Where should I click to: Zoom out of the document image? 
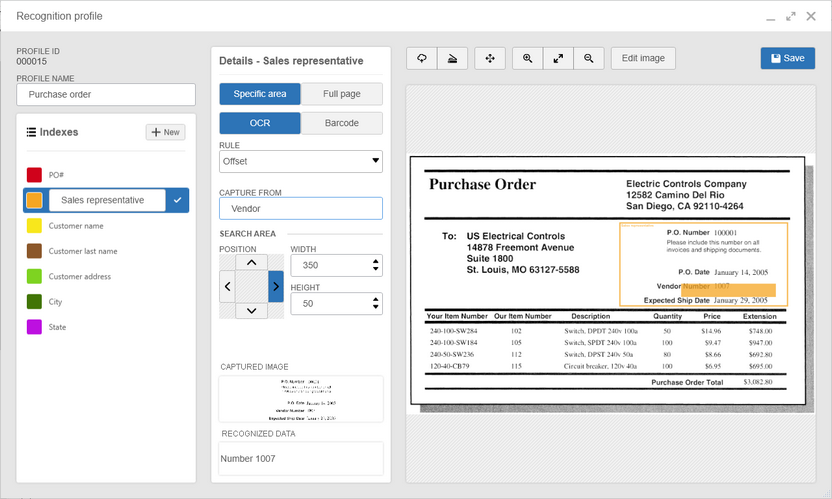pyautogui.click(x=588, y=58)
